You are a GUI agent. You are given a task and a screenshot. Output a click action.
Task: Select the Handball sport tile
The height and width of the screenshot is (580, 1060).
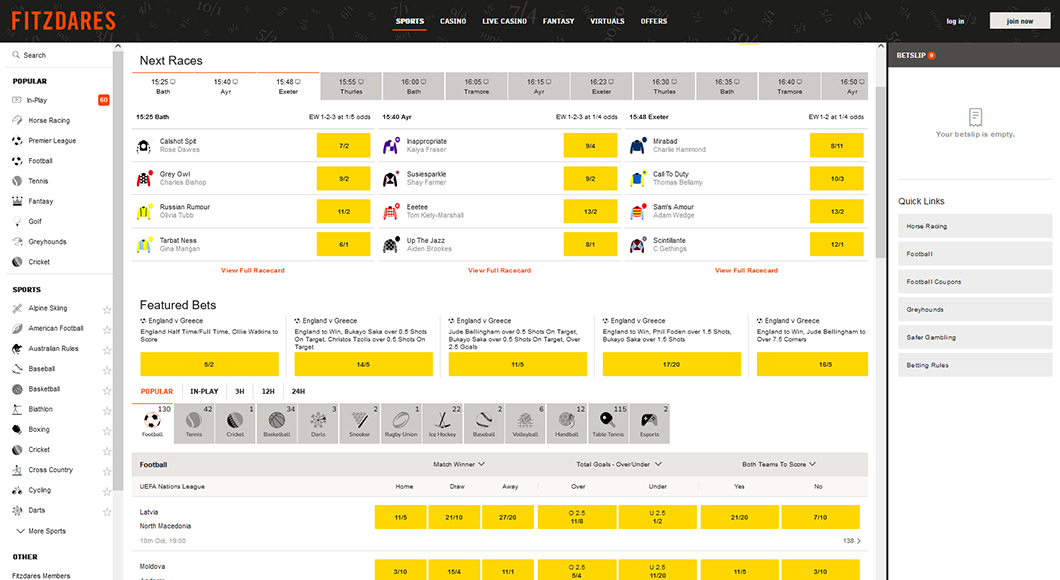pos(567,423)
